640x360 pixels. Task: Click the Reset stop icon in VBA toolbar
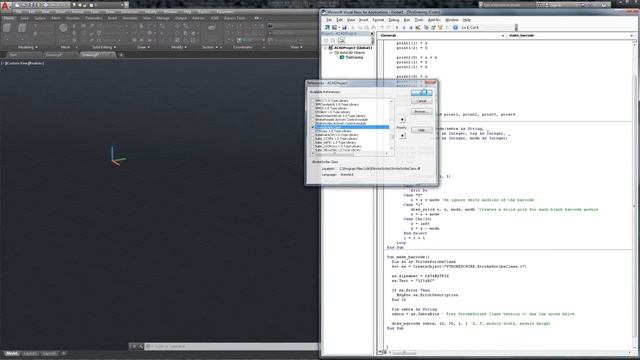[x=411, y=27]
